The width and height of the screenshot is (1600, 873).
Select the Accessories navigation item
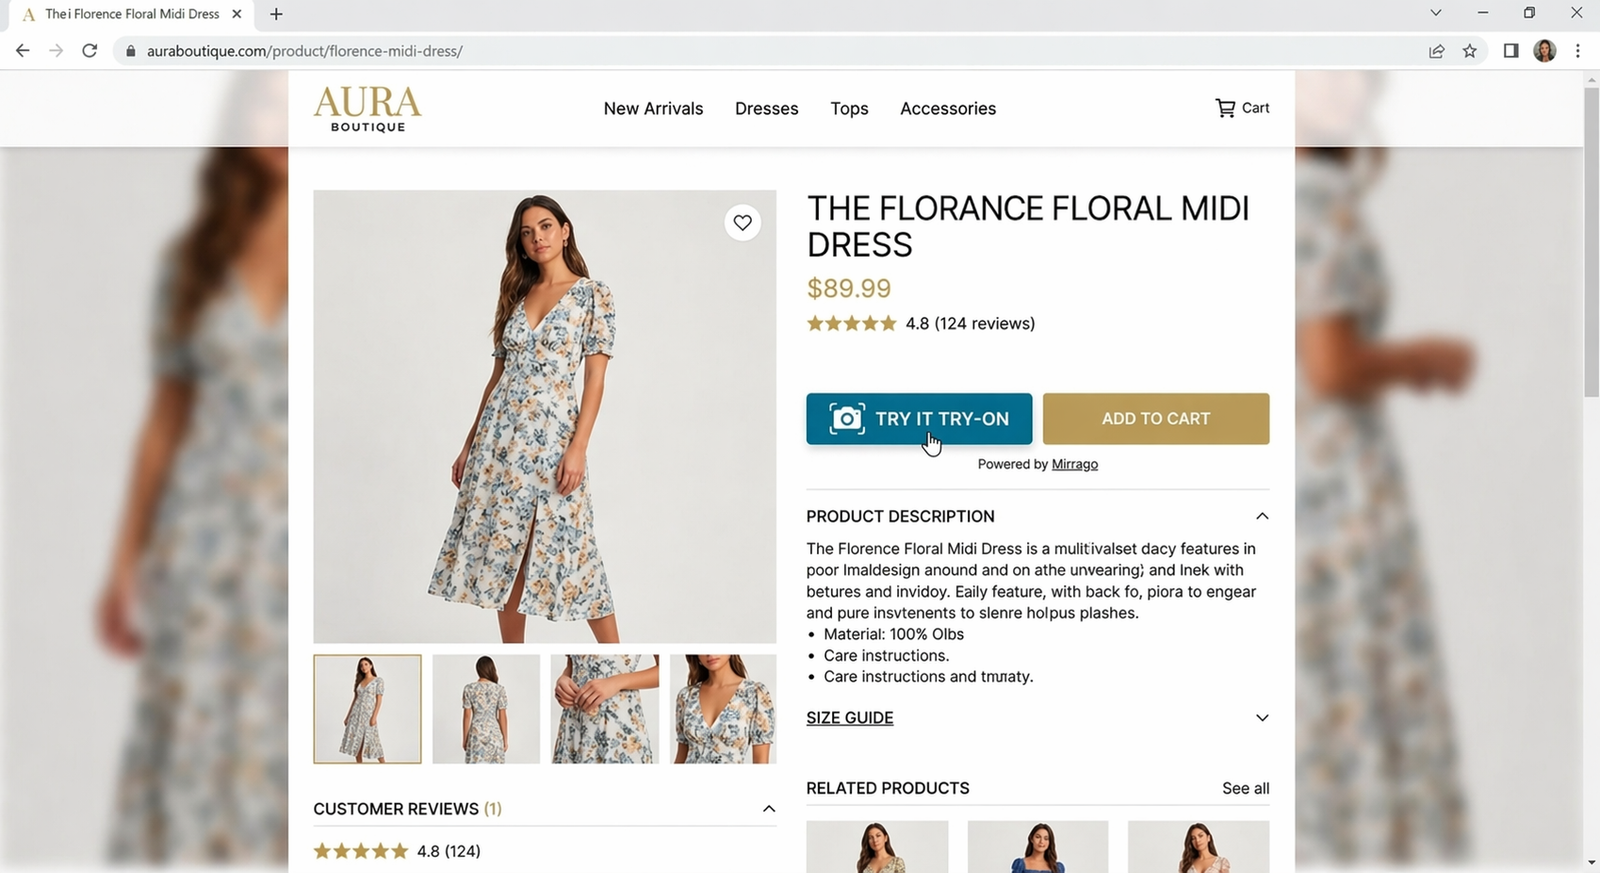click(947, 108)
